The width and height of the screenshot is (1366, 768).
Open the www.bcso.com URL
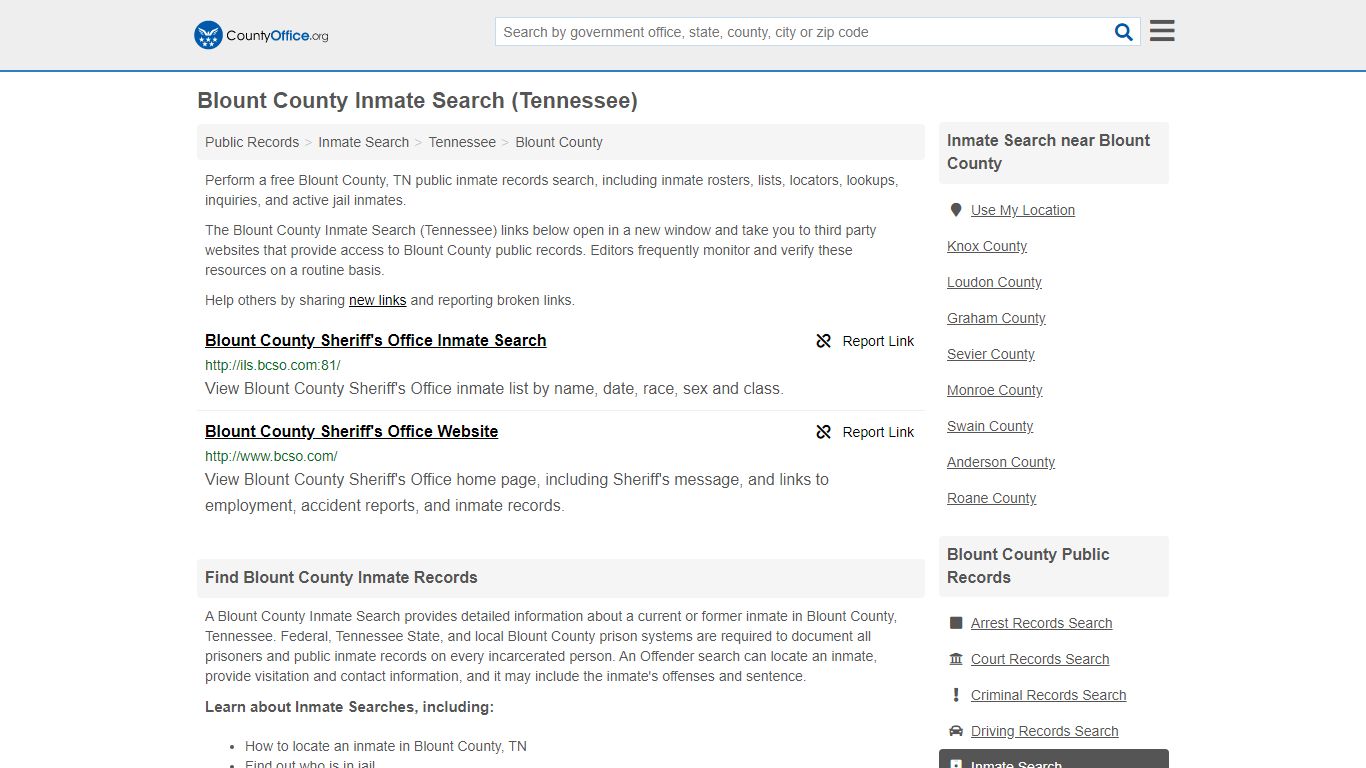(271, 456)
